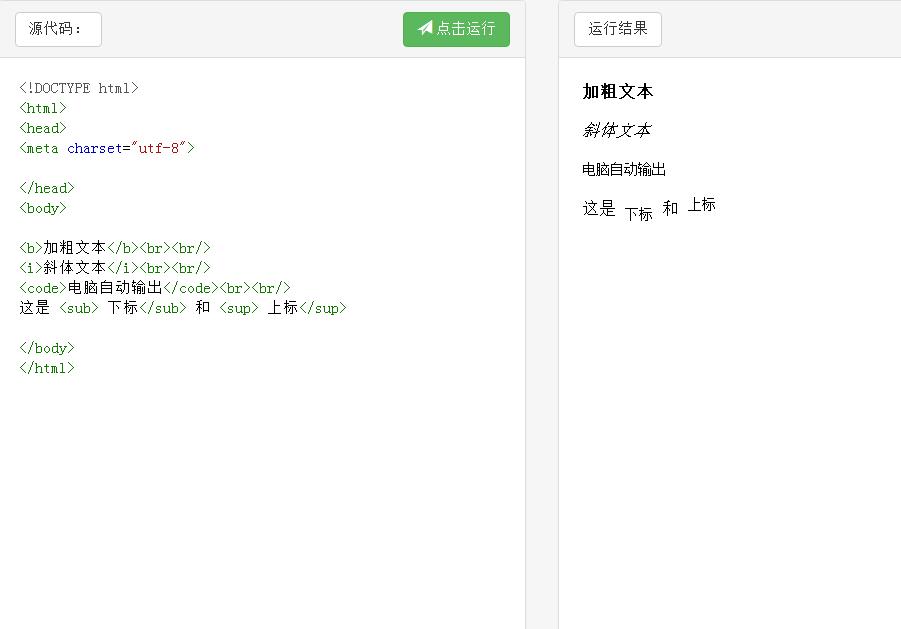The image size is (901, 629).
Task: Select the italic 斜体文本 output text
Action: pyautogui.click(x=616, y=130)
